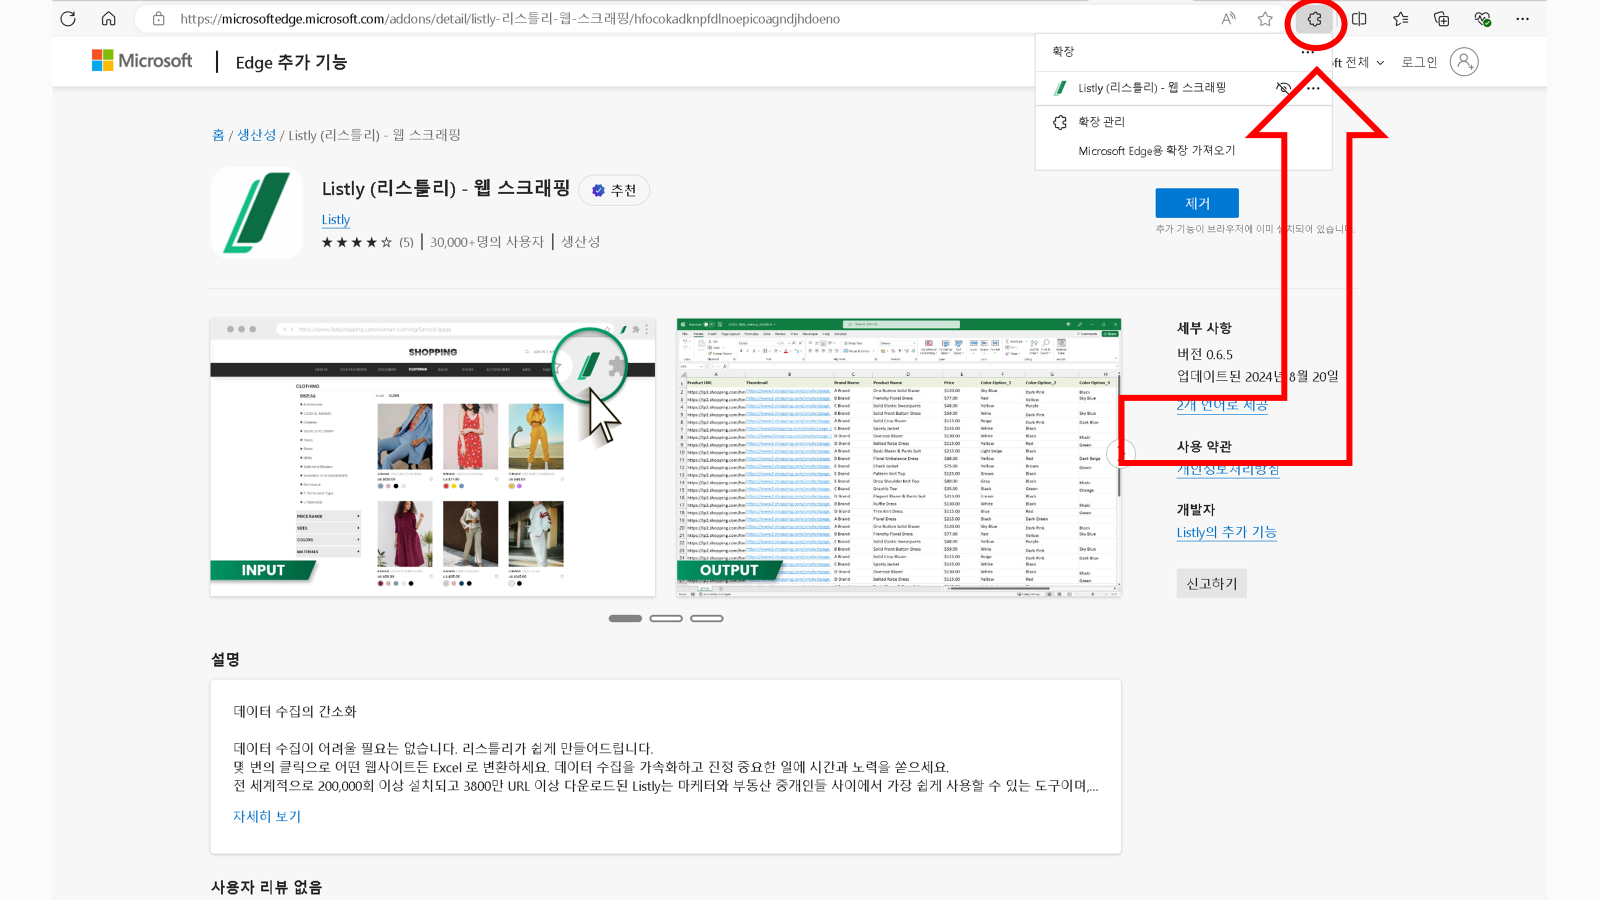Click the profile avatar icon

click(1464, 62)
